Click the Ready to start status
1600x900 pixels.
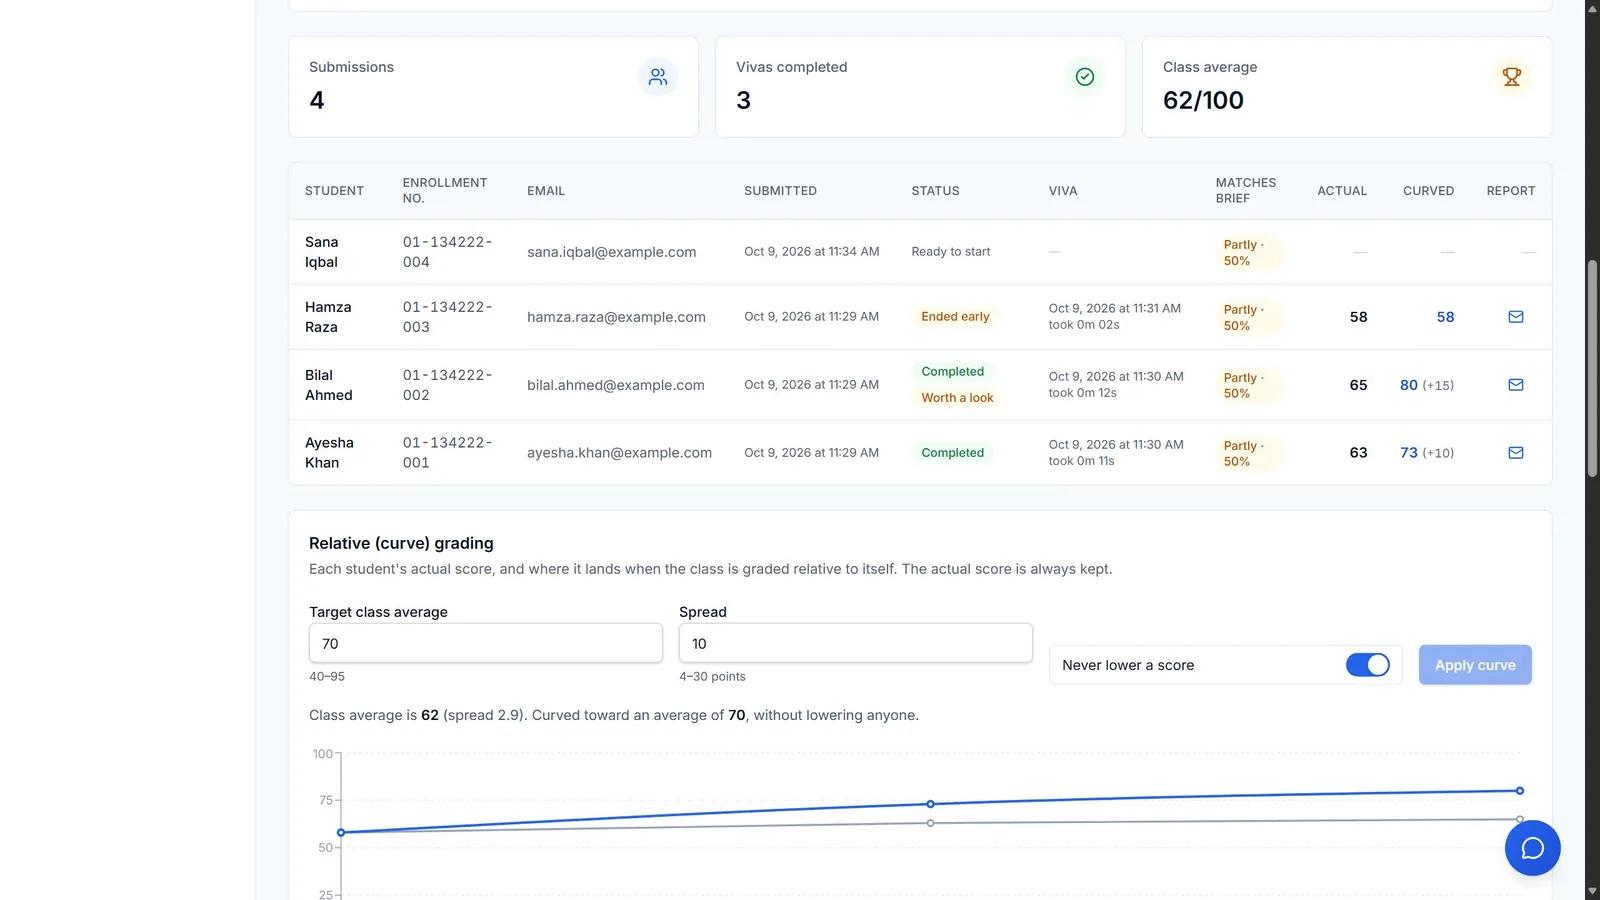click(951, 252)
